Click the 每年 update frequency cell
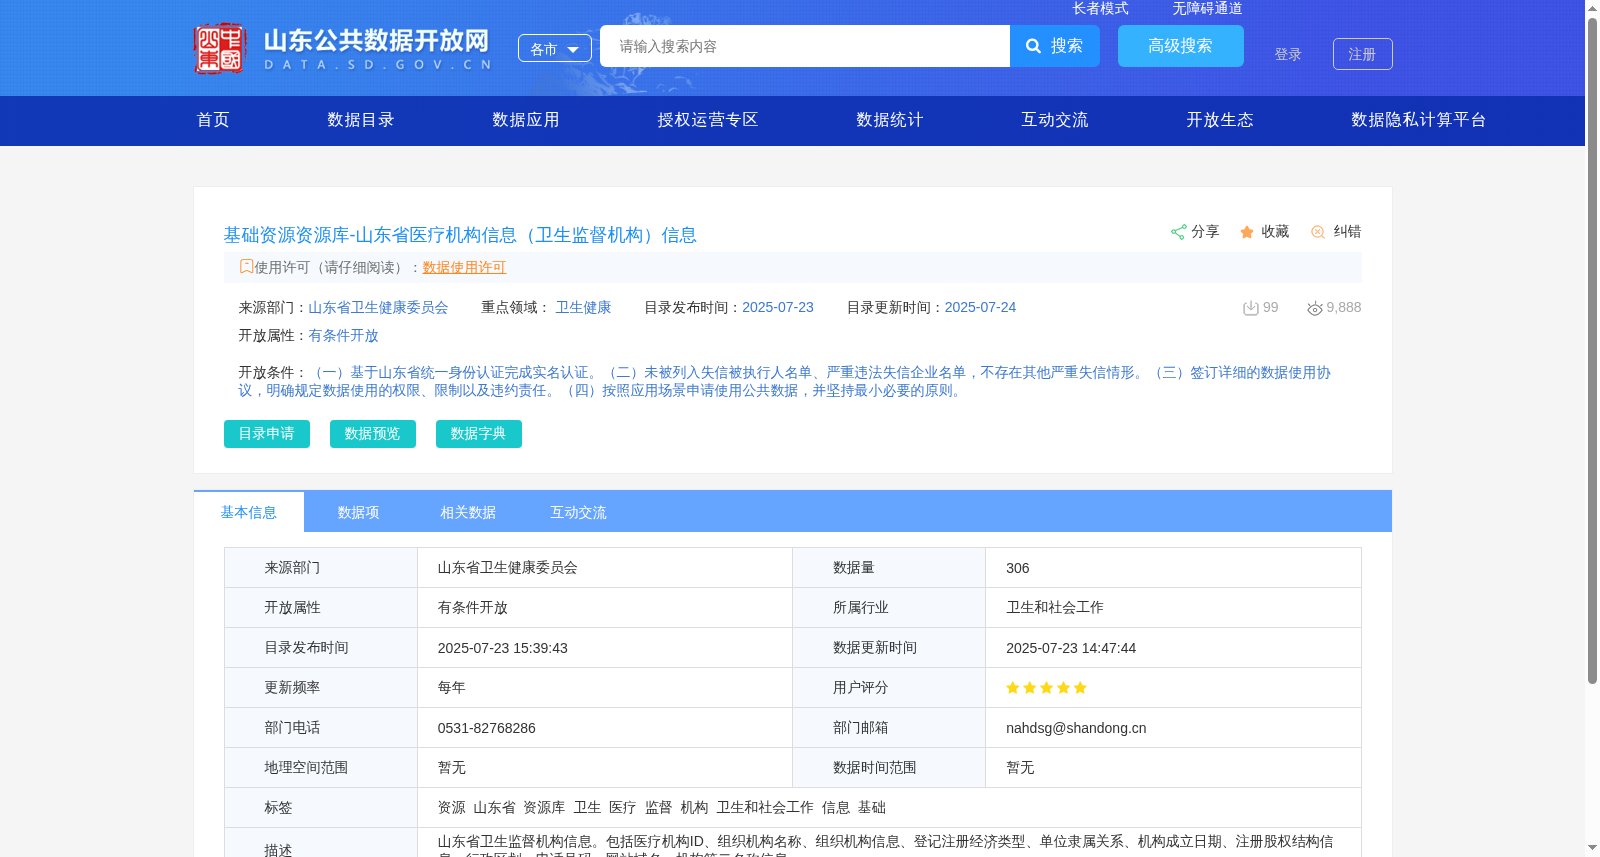The image size is (1600, 857). click(x=605, y=688)
